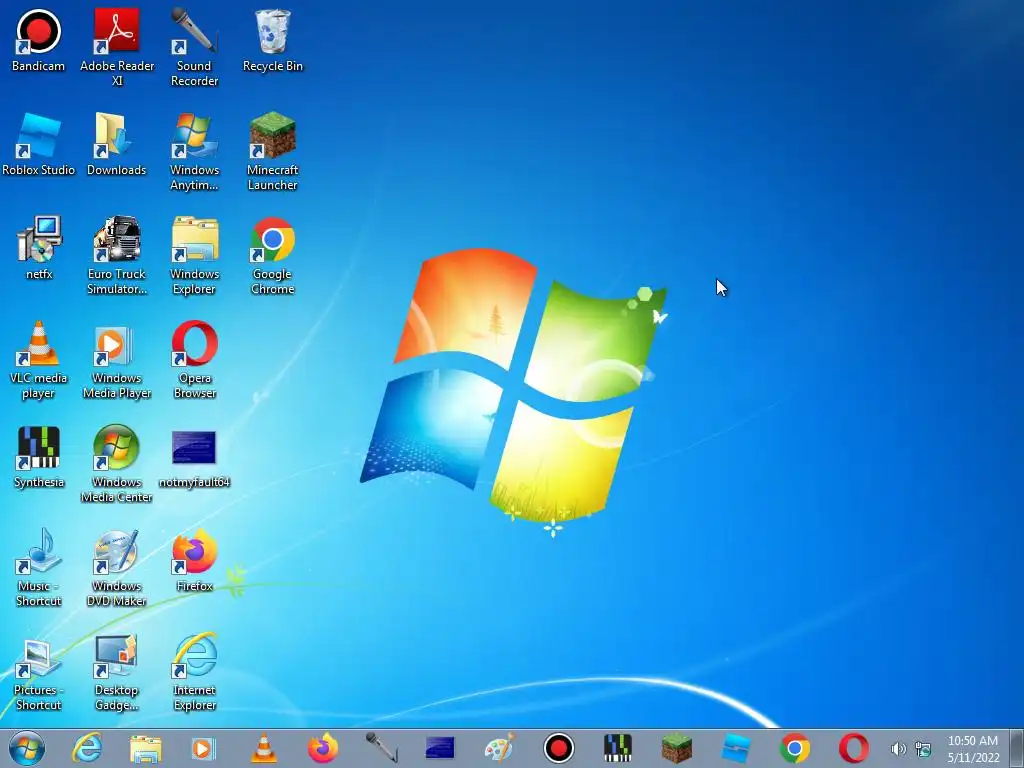The height and width of the screenshot is (768, 1024).
Task: Select the Music - Shortcut desktop icon
Action: (39, 568)
